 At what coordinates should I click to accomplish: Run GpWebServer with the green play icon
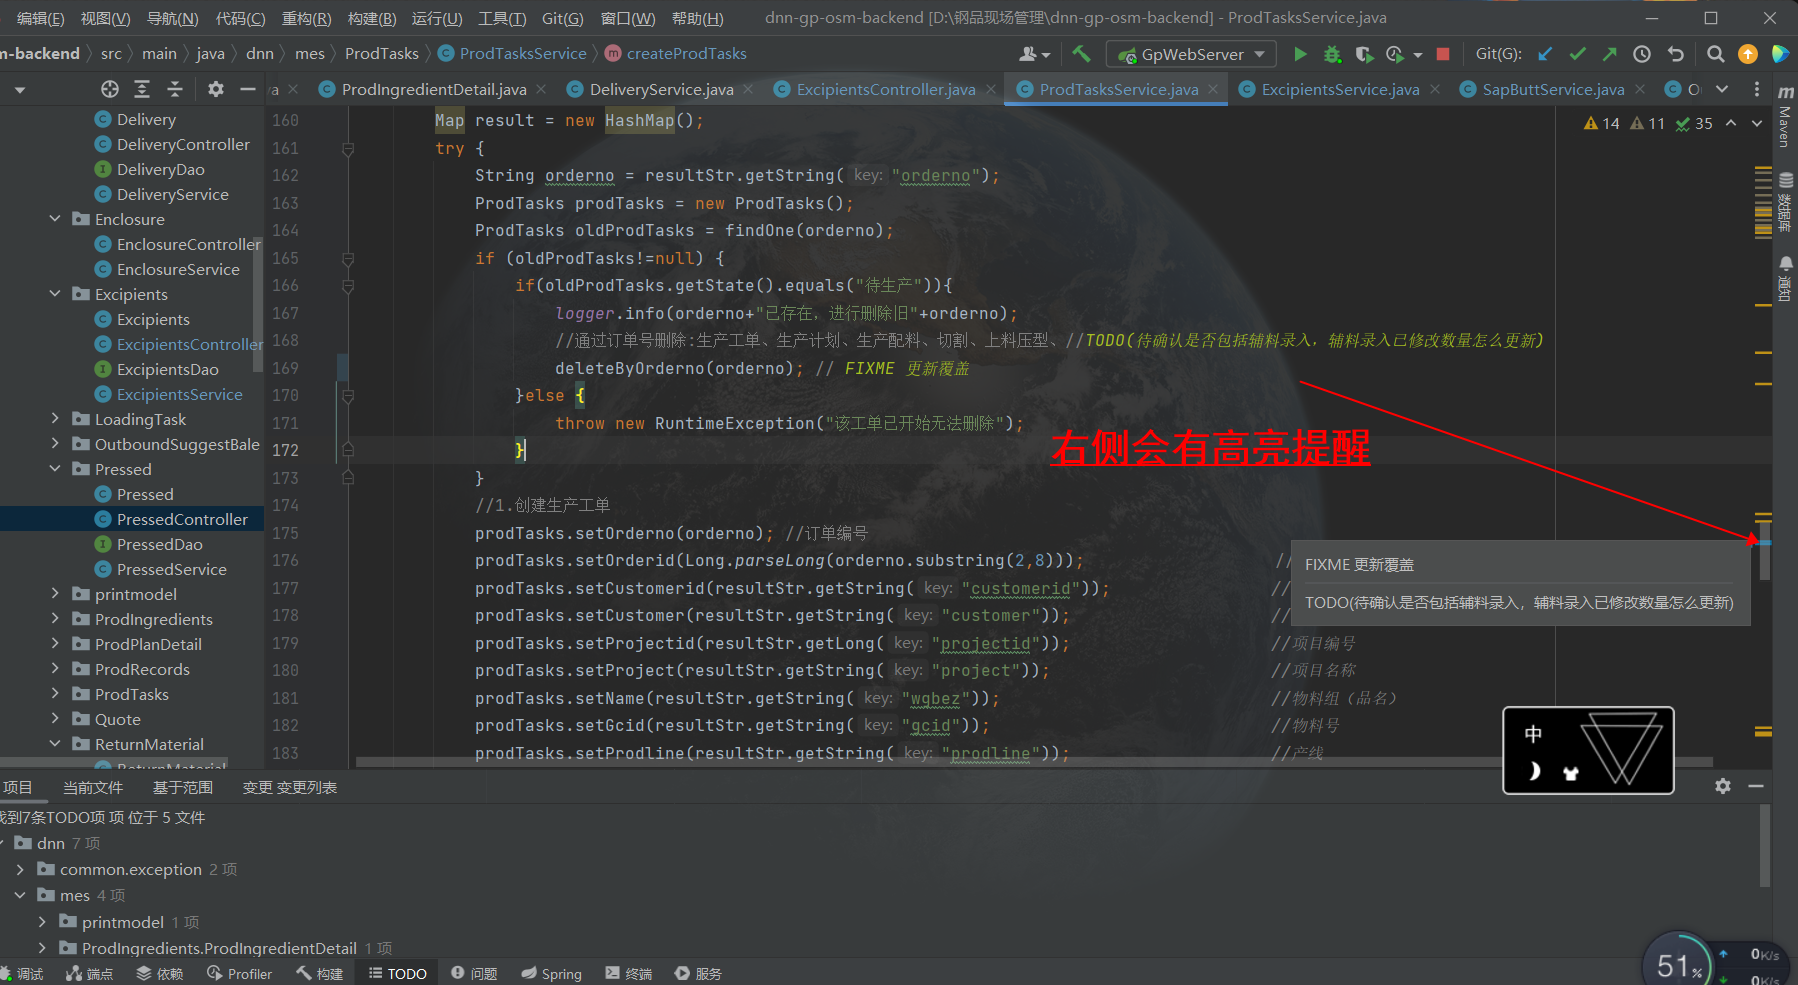pyautogui.click(x=1300, y=54)
